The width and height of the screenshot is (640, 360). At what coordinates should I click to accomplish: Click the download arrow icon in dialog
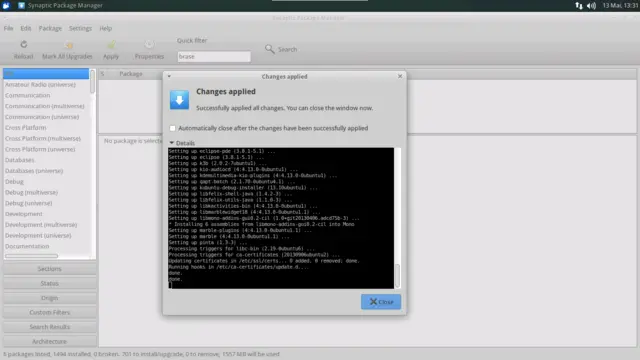[x=180, y=100]
